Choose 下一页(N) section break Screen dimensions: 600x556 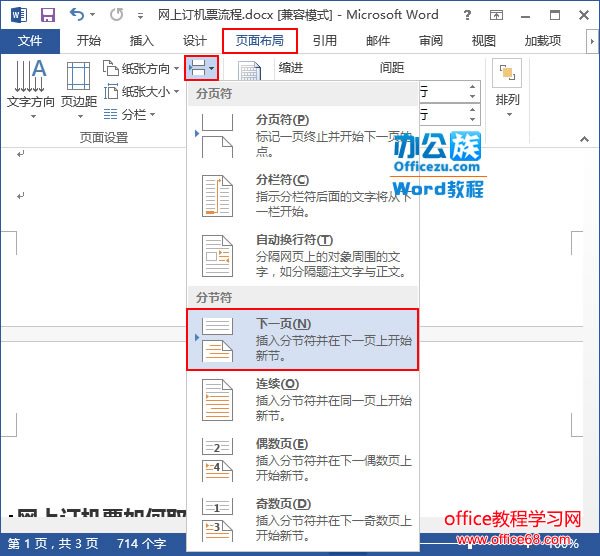pos(303,340)
